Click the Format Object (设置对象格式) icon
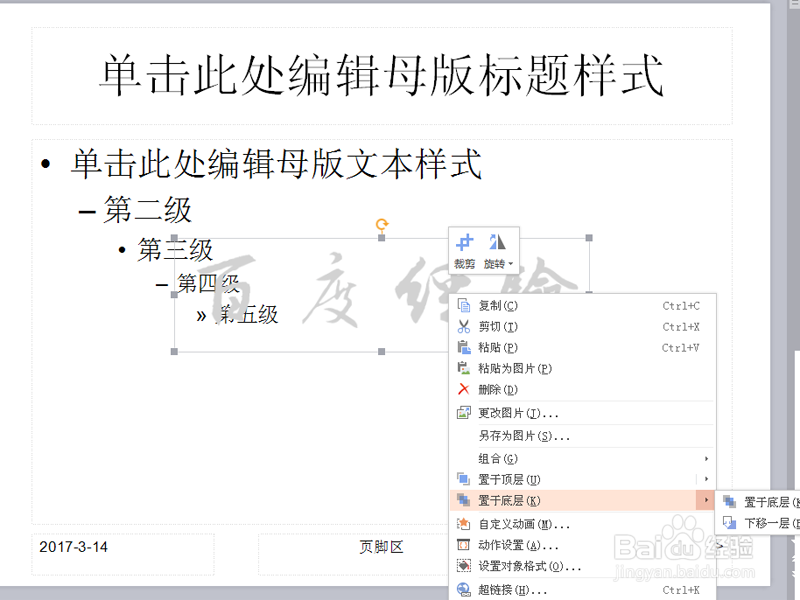The width and height of the screenshot is (800, 600). (462, 565)
